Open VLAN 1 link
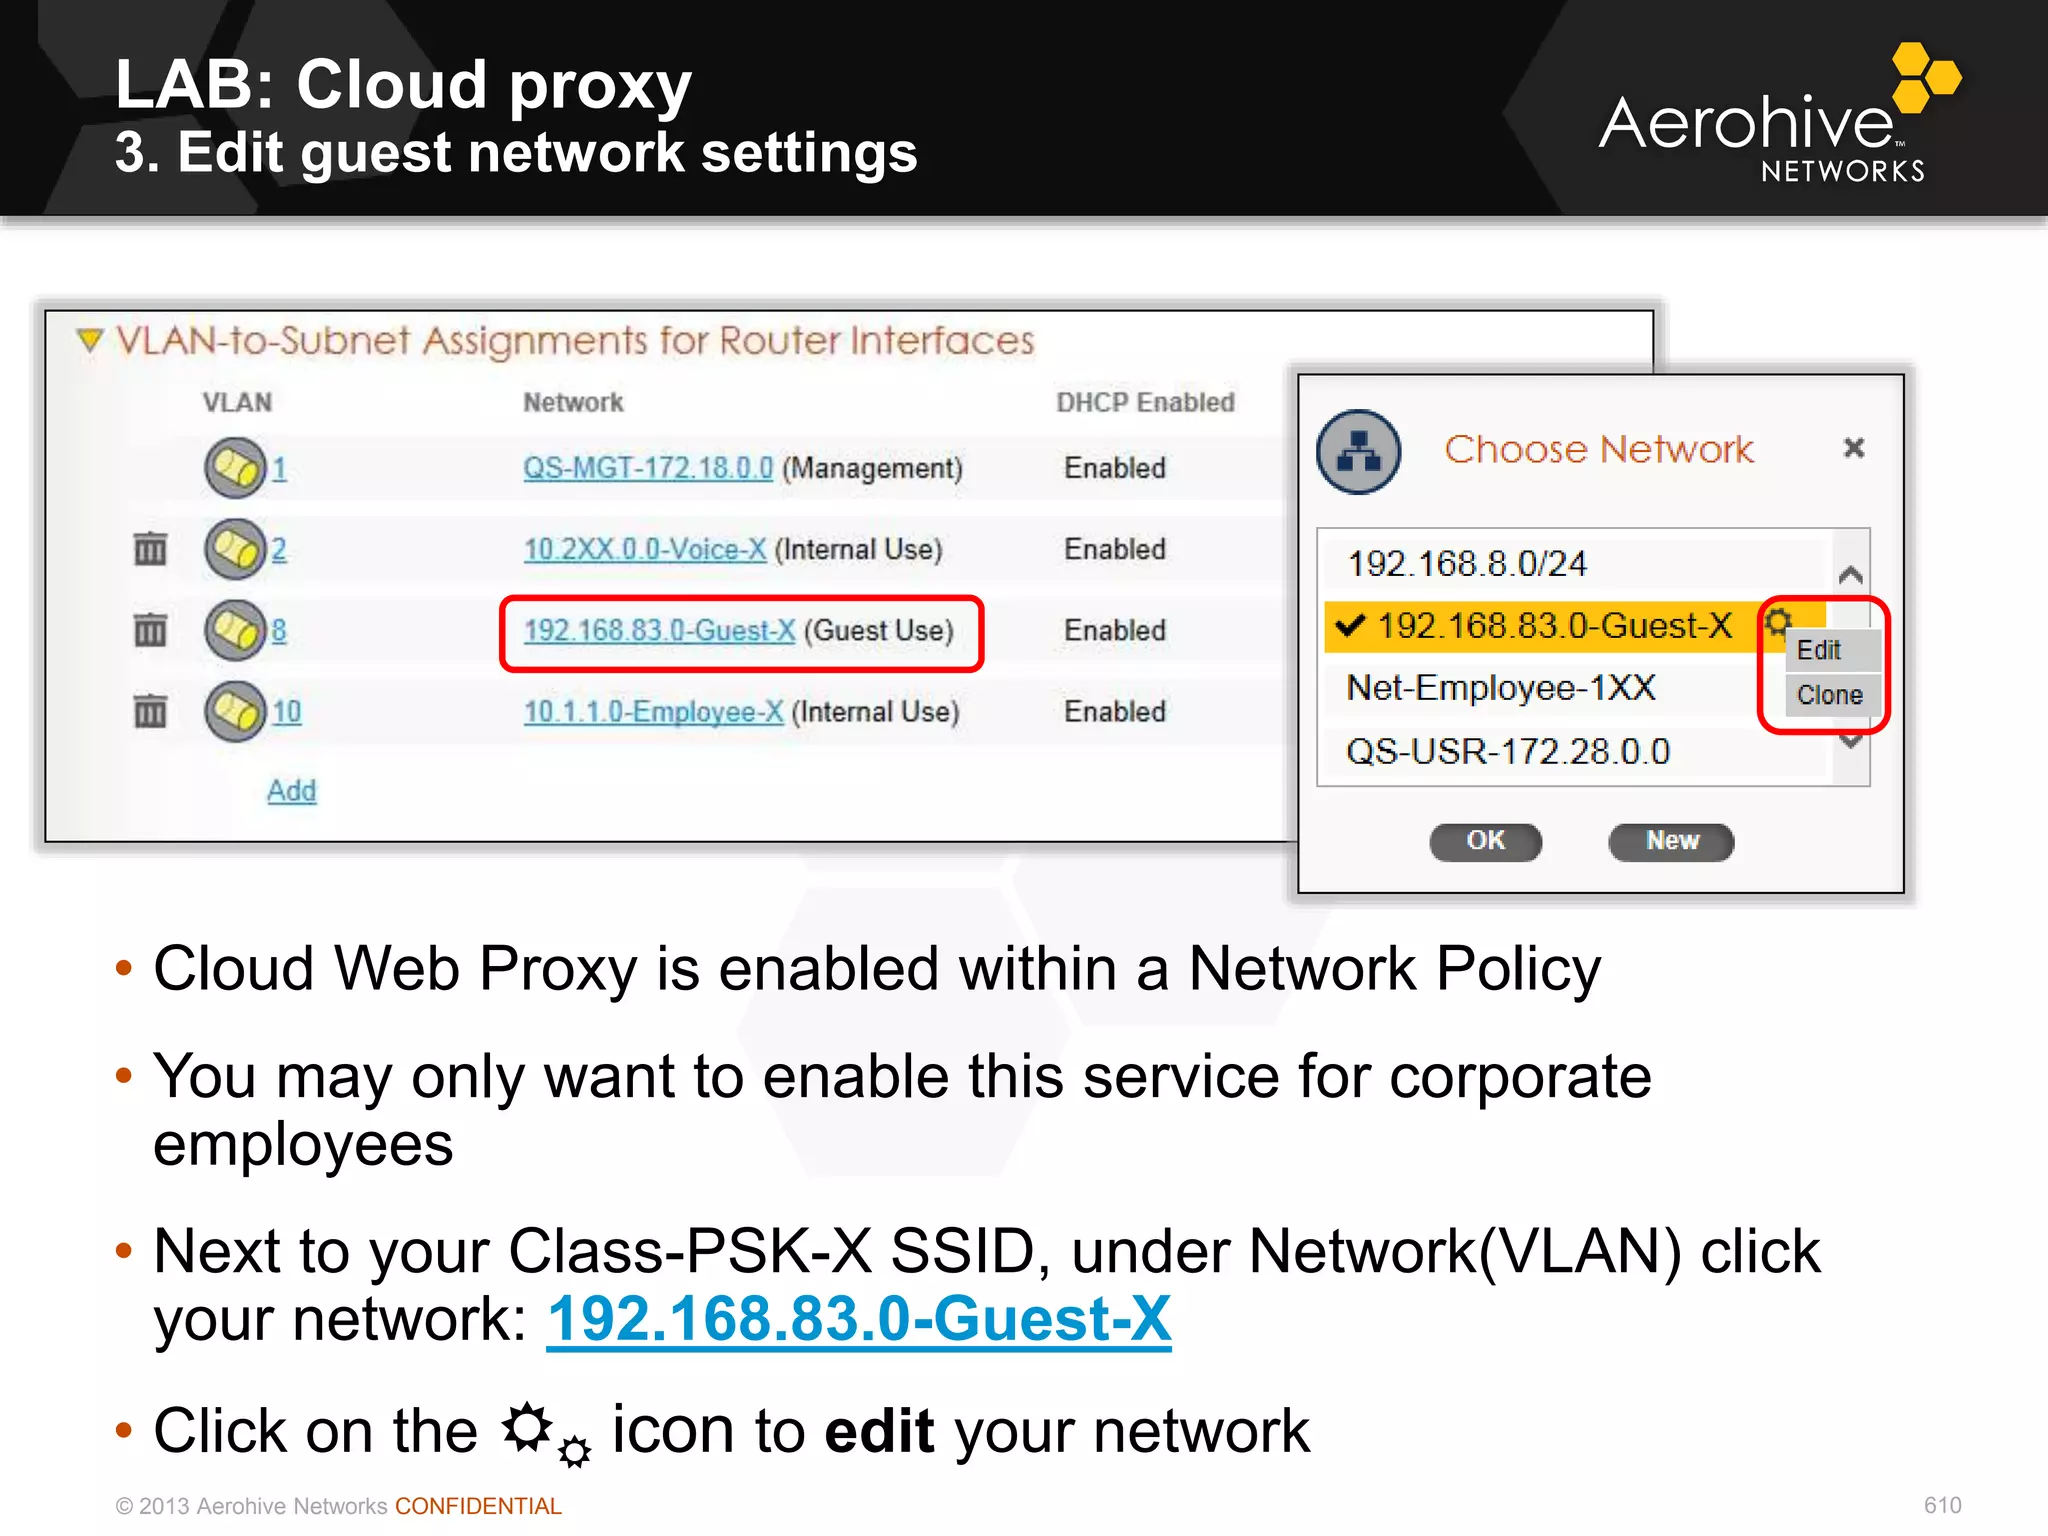The image size is (2048, 1536). (x=279, y=468)
